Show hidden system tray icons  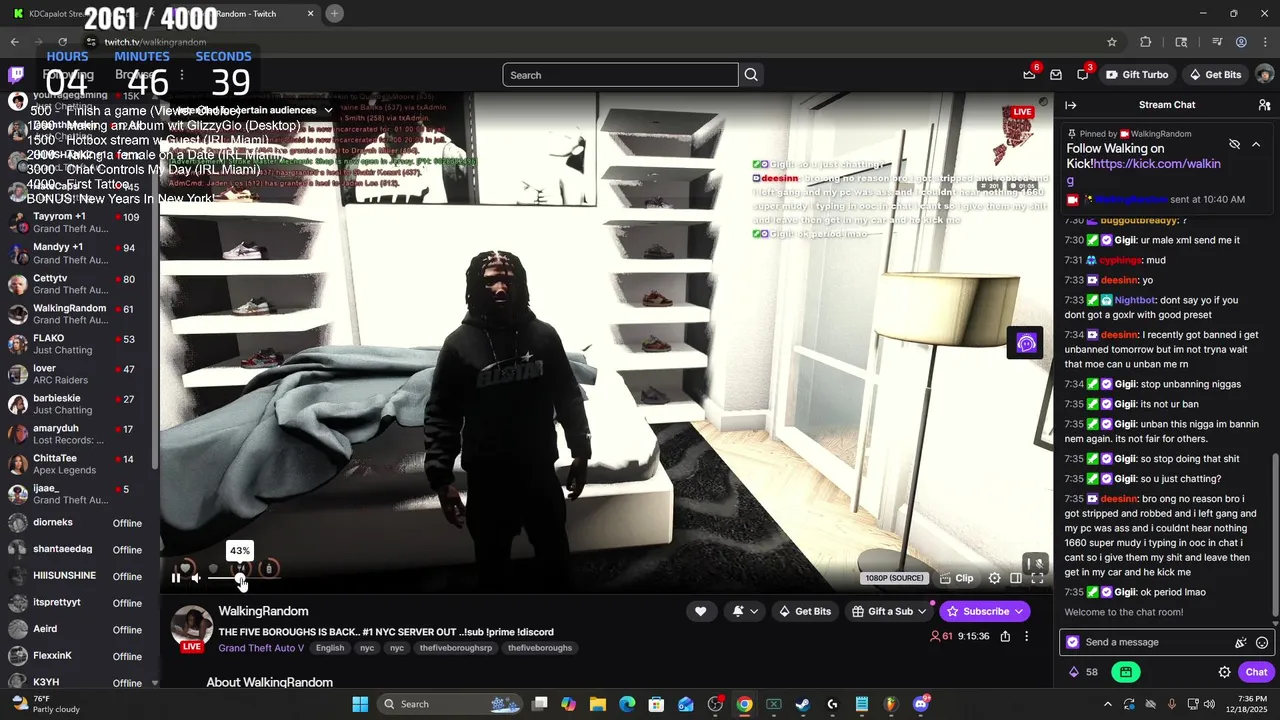tap(1107, 704)
